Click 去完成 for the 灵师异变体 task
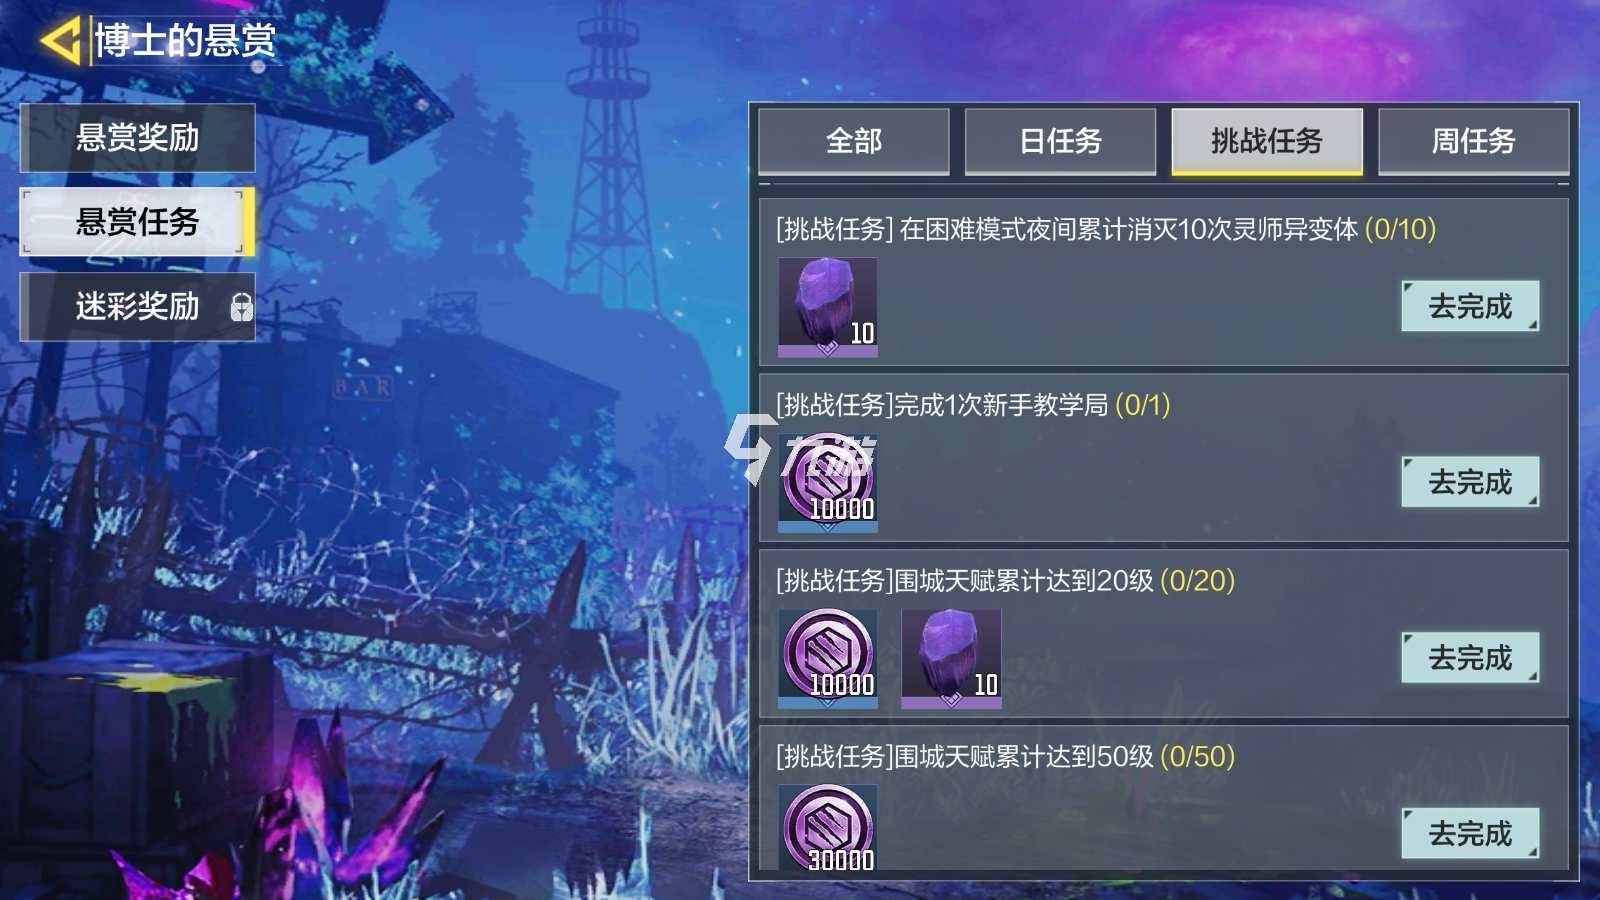The width and height of the screenshot is (1600, 900). click(1470, 306)
